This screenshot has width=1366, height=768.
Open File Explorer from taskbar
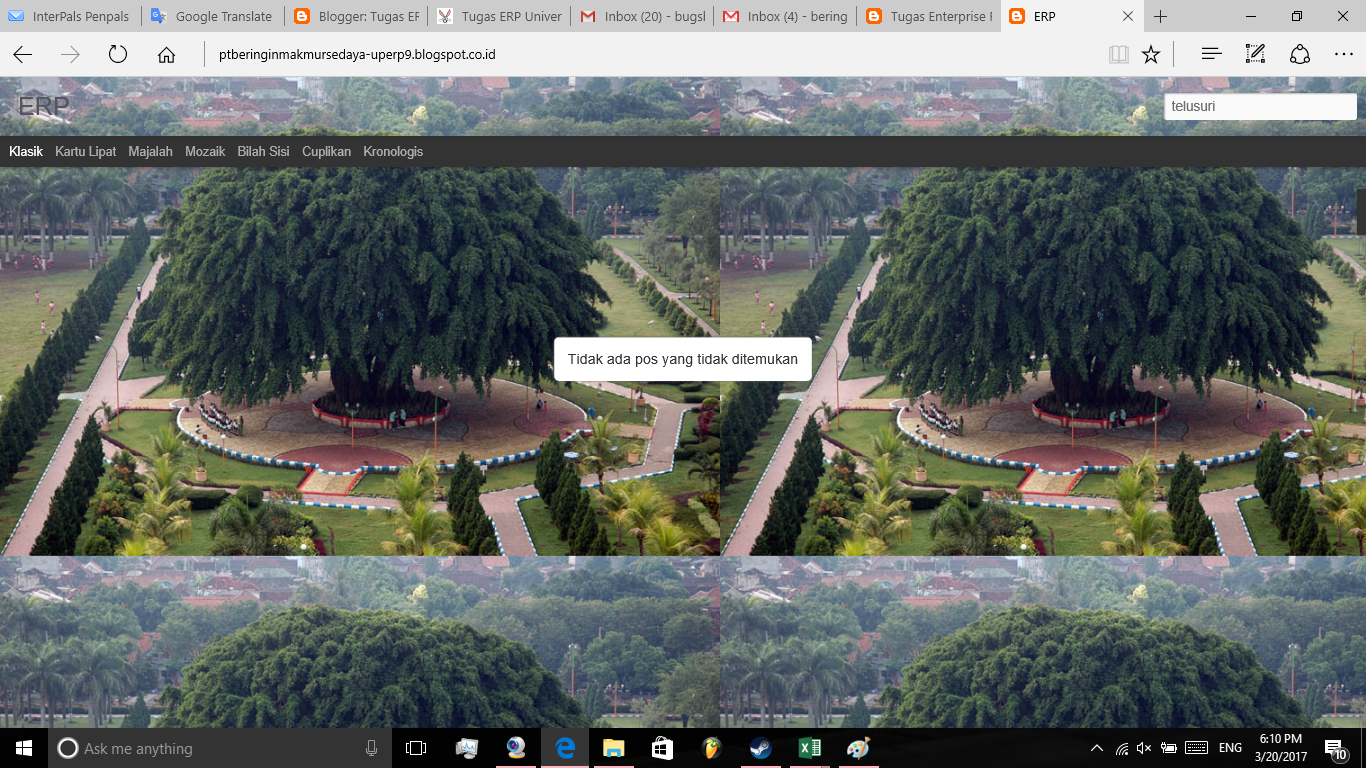click(x=613, y=748)
